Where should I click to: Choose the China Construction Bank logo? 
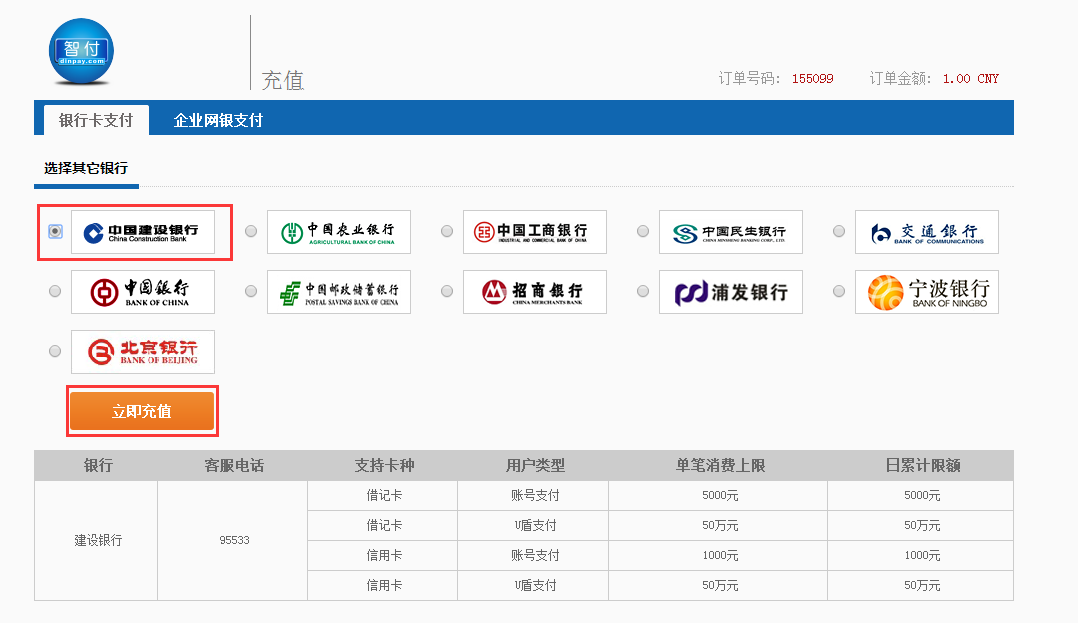point(143,232)
